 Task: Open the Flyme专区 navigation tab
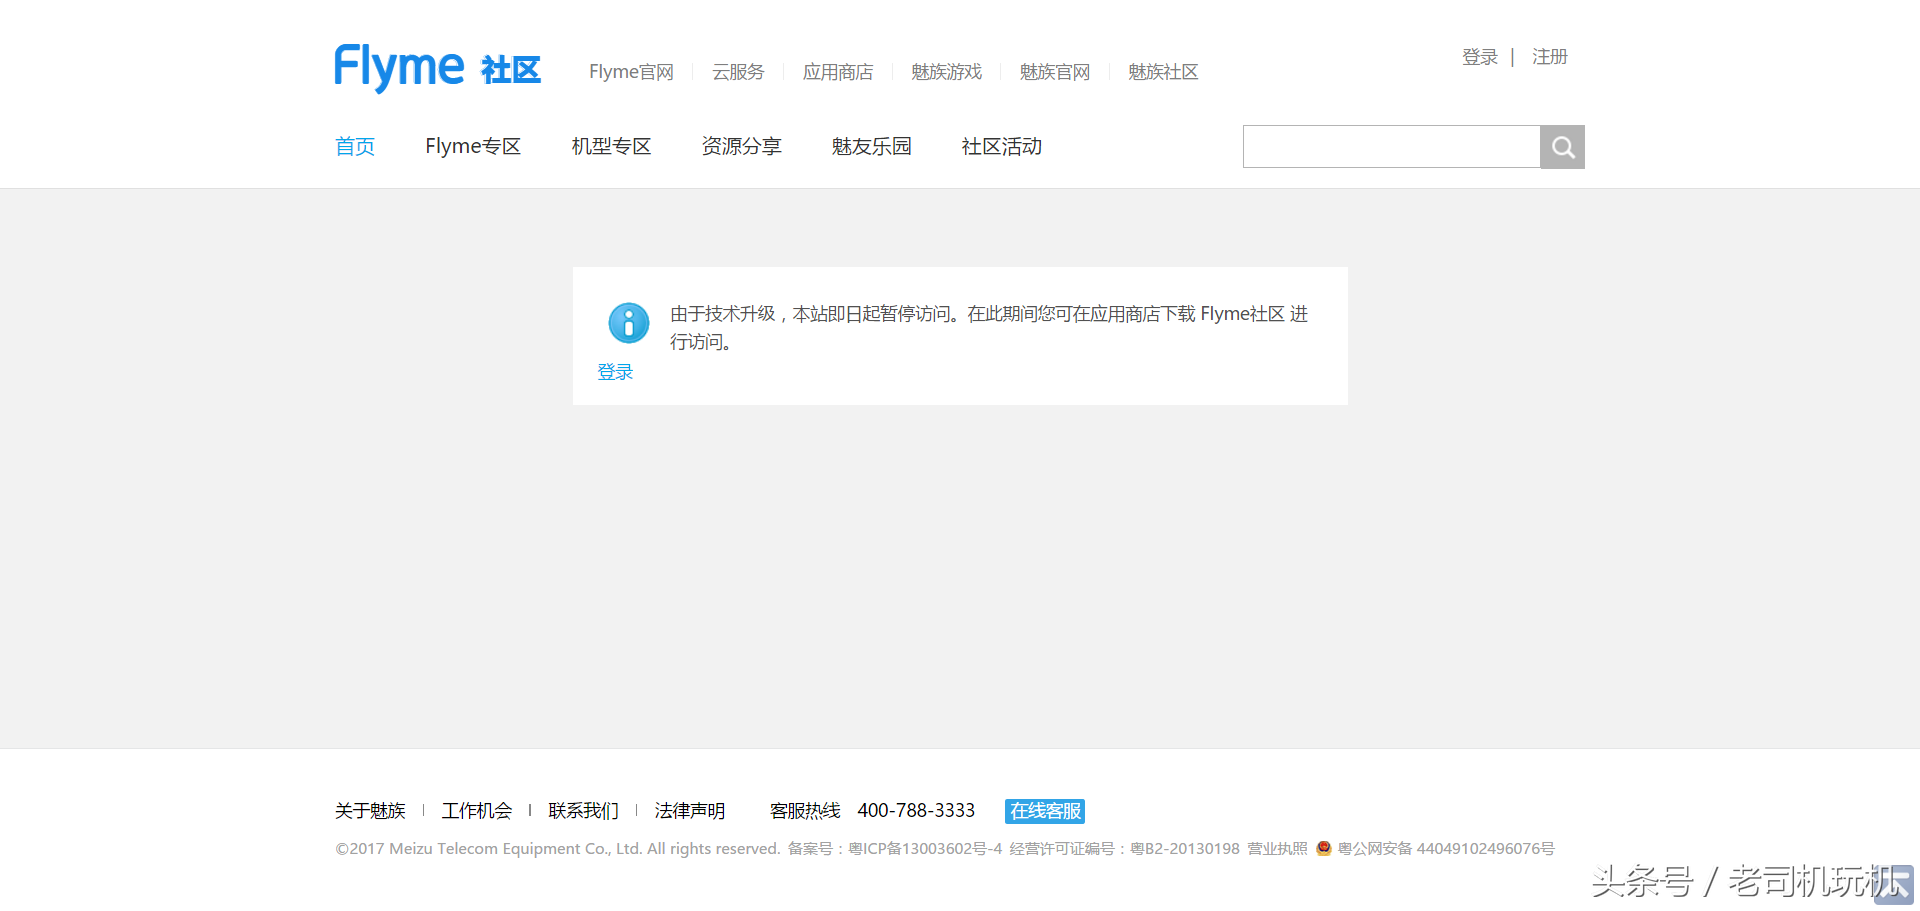473,147
